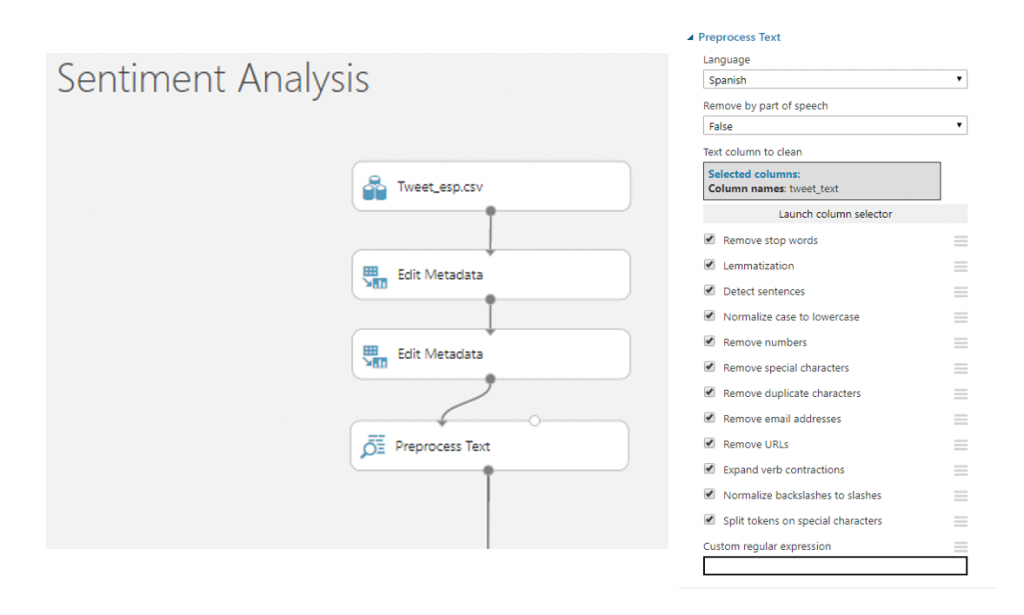Collapse the Preprocess Text properties section
This screenshot has height=615, width=1024.
point(690,38)
